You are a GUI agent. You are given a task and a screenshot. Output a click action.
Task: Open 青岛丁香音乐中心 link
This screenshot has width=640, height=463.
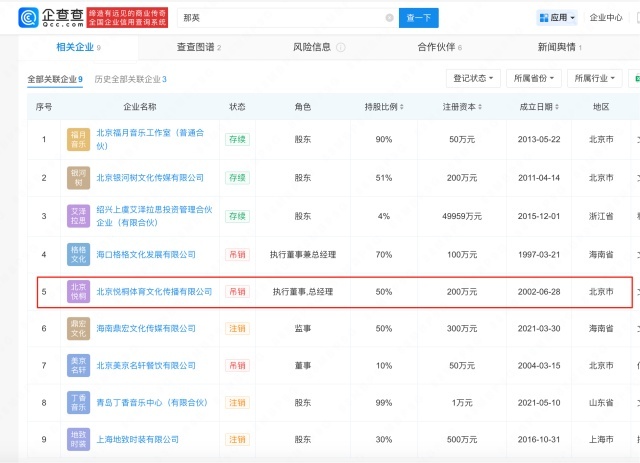point(152,403)
